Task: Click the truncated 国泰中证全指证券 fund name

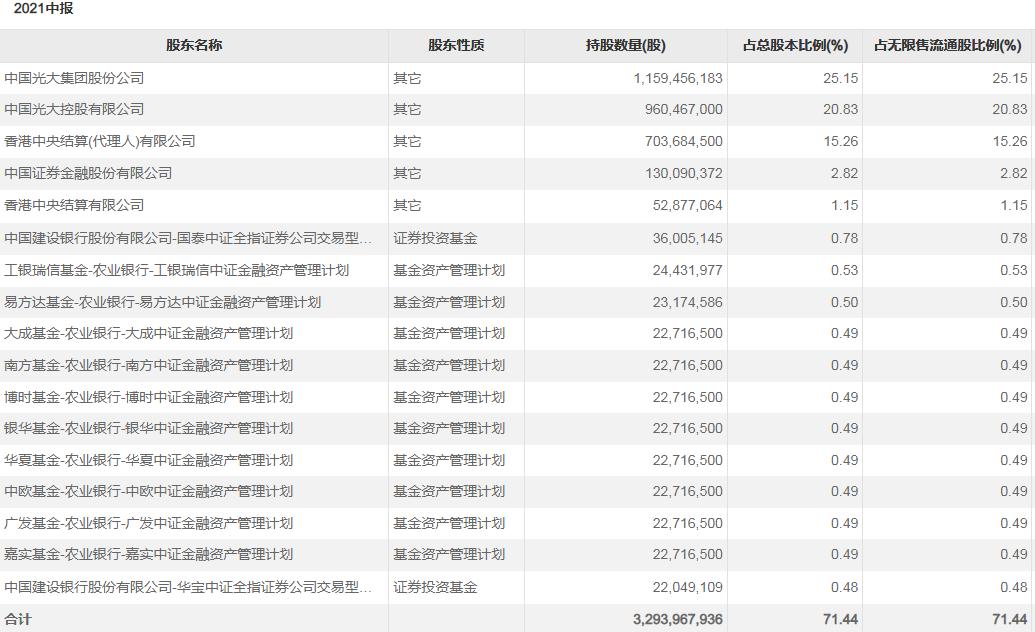Action: click(x=190, y=237)
